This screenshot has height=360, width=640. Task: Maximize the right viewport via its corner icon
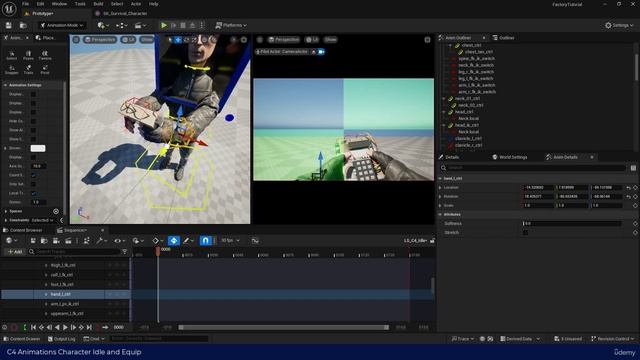click(427, 40)
